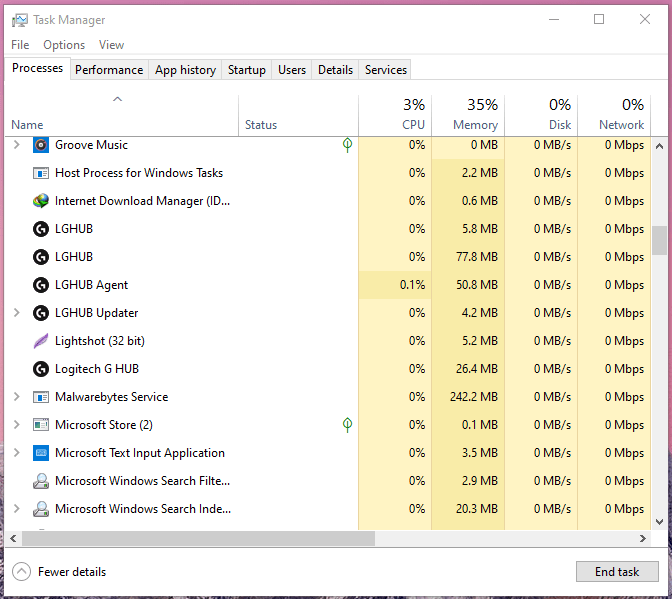Screen dimensions: 672x599
Task: Select the Malwarebytes Service process name
Action: [111, 397]
